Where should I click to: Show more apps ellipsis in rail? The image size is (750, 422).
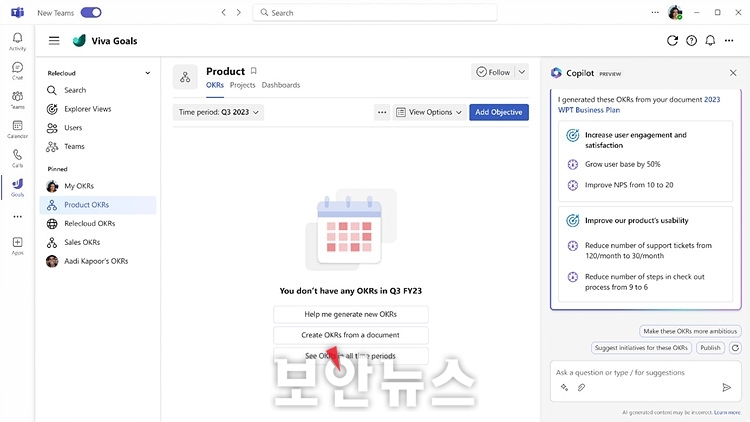pos(17,217)
